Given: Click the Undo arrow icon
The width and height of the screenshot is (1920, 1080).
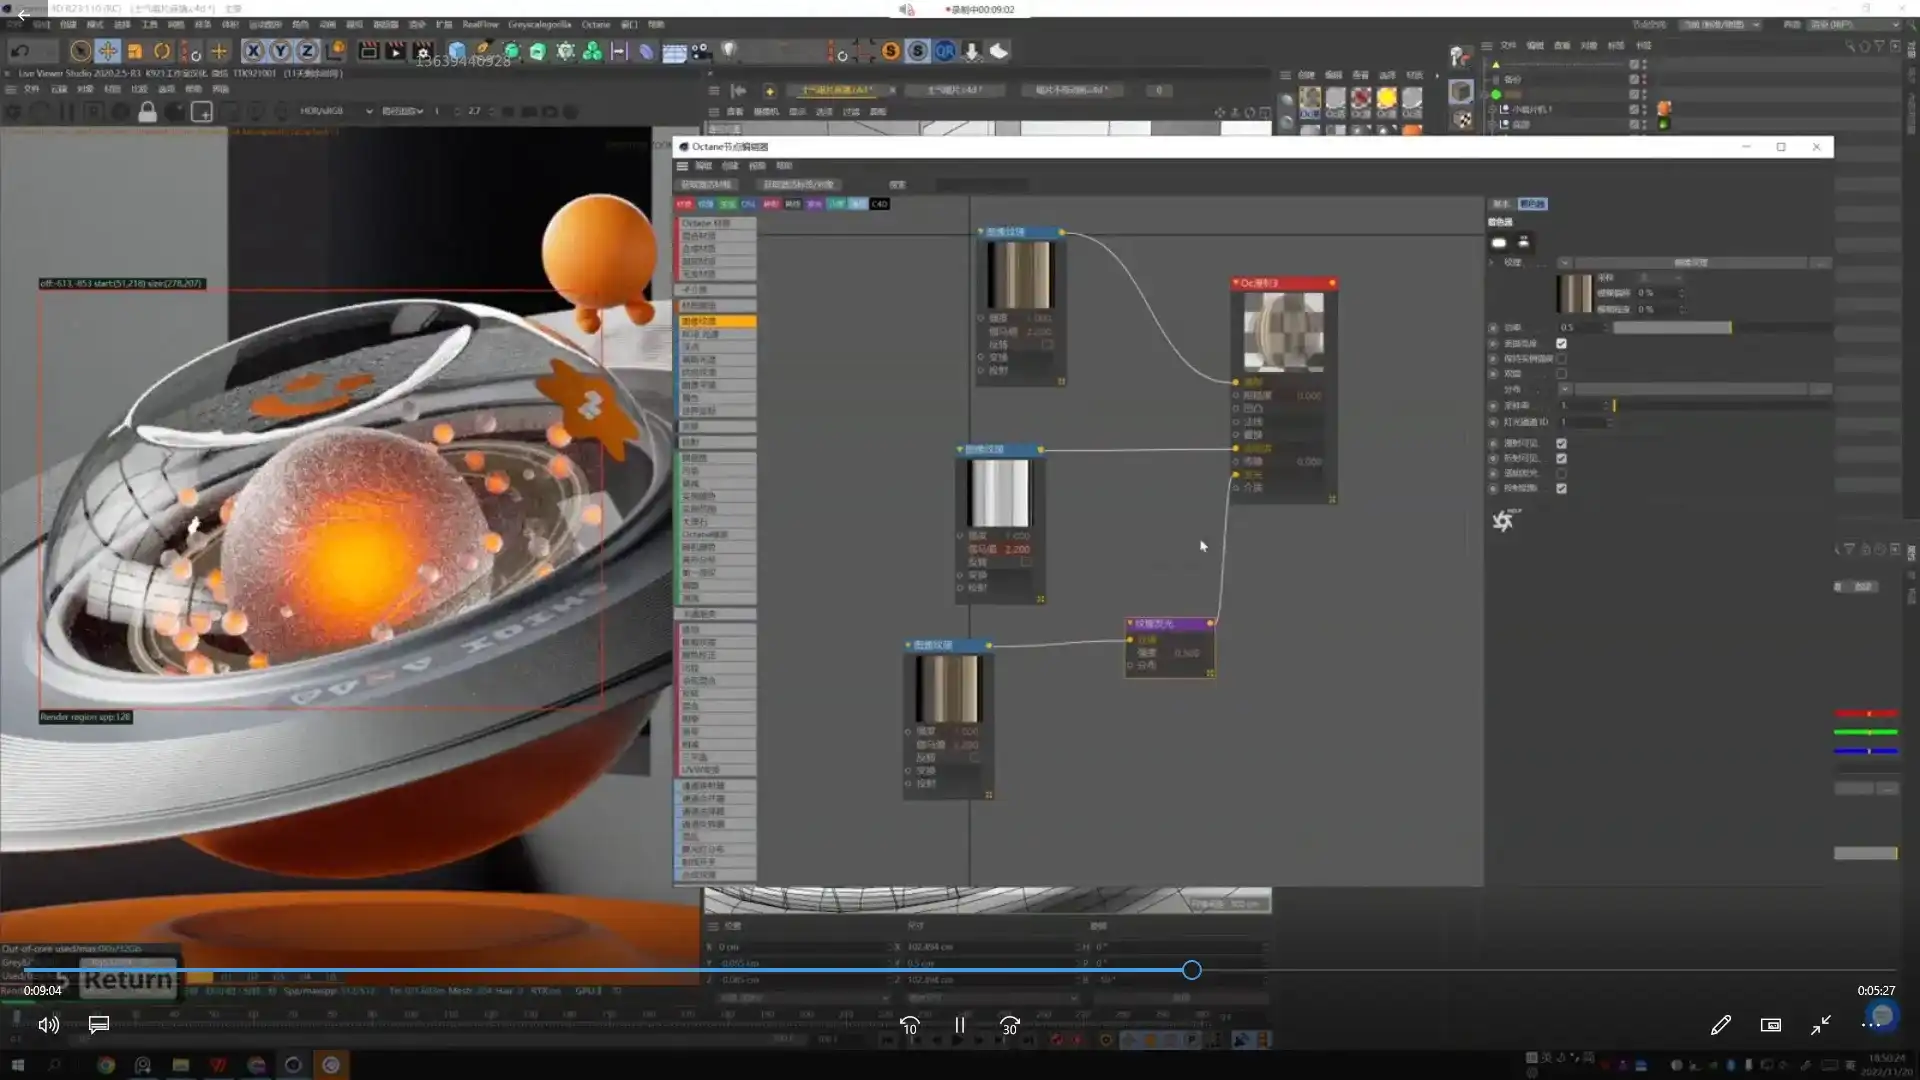Looking at the screenshot, I should point(19,51).
